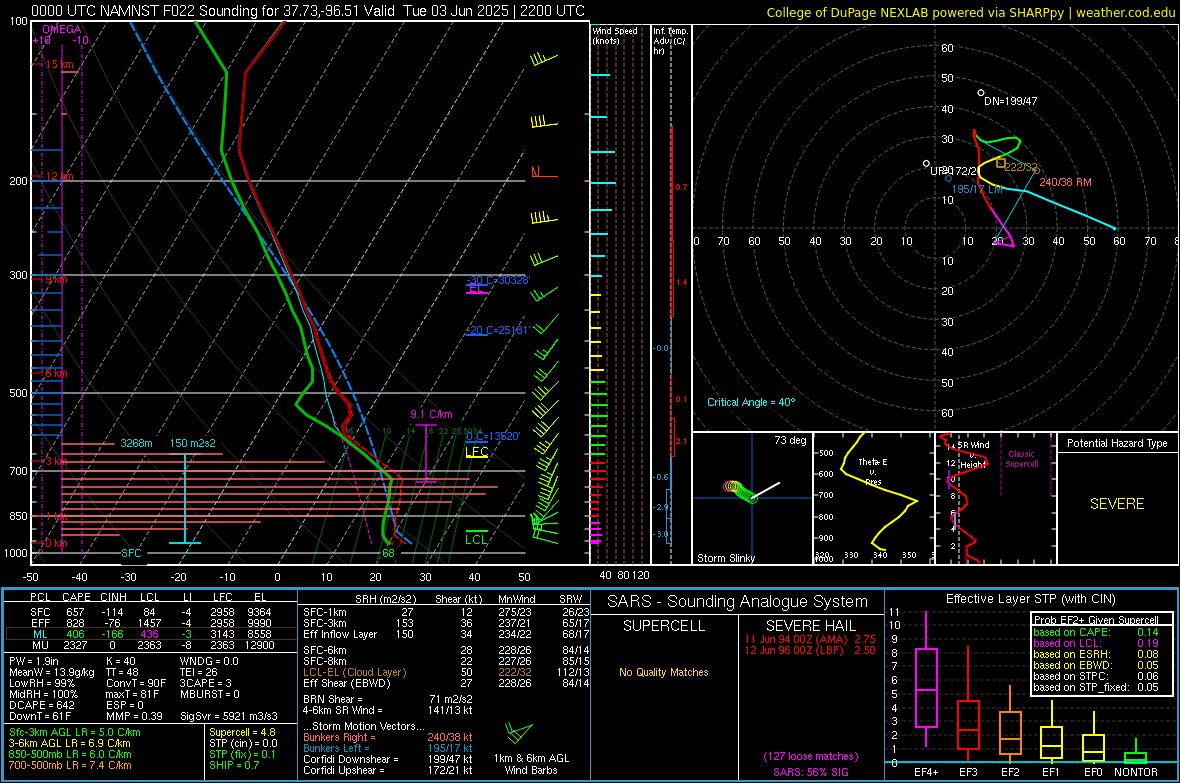This screenshot has height=783, width=1180.
Task: Click the 'SigSvr = 5921 m3/s3' value
Action: (x=229, y=716)
